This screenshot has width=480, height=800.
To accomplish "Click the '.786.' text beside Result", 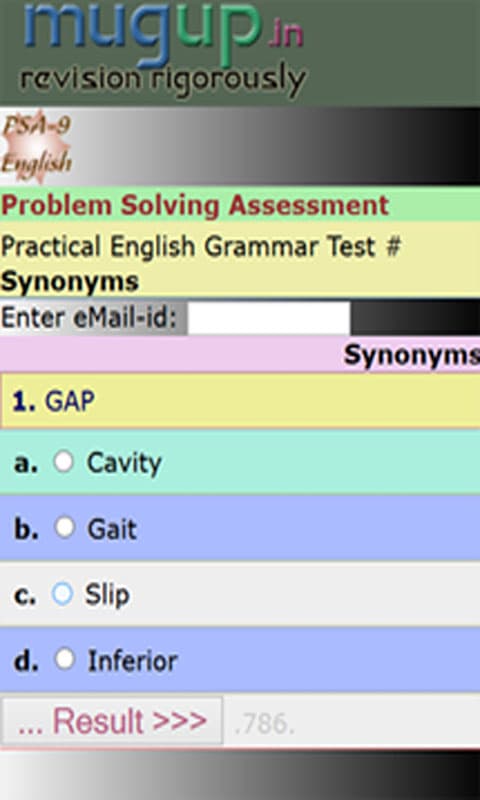I will [x=264, y=724].
